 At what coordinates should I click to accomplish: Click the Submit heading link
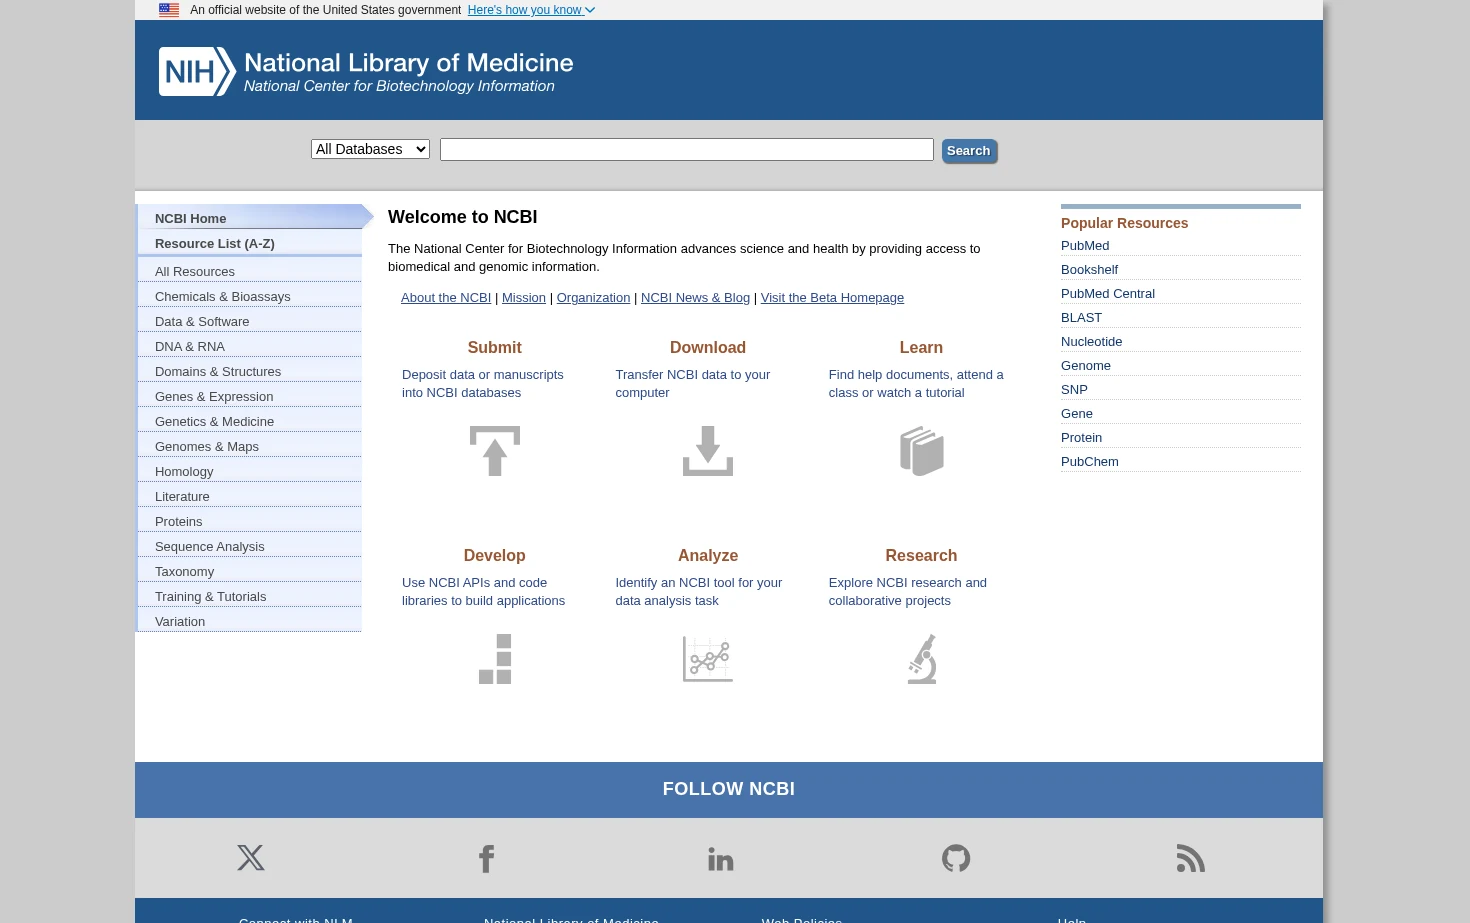(x=495, y=348)
